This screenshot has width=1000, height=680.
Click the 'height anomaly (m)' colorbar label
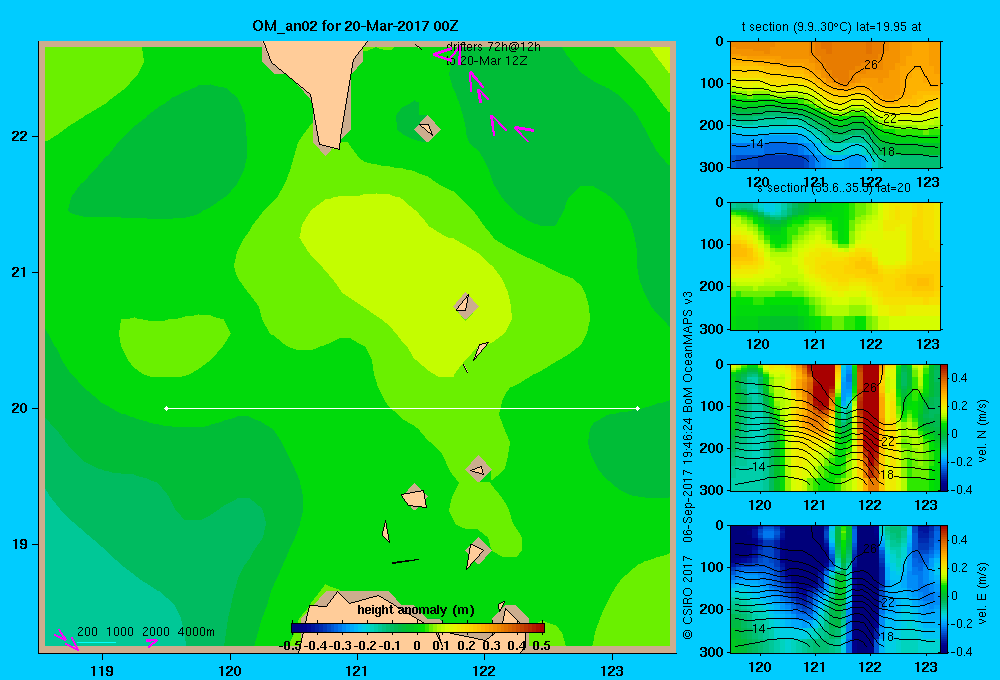tap(416, 610)
